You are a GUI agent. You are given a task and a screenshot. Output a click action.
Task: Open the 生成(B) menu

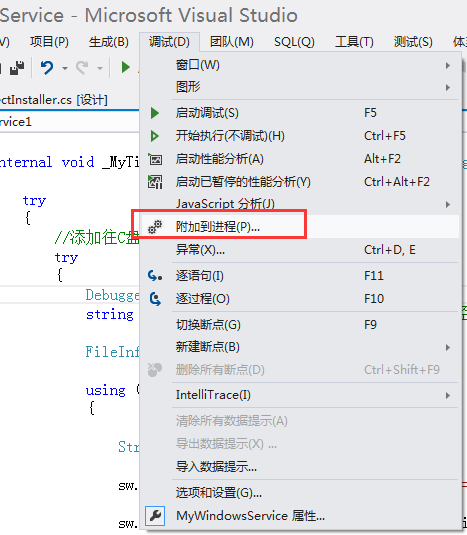tap(108, 42)
